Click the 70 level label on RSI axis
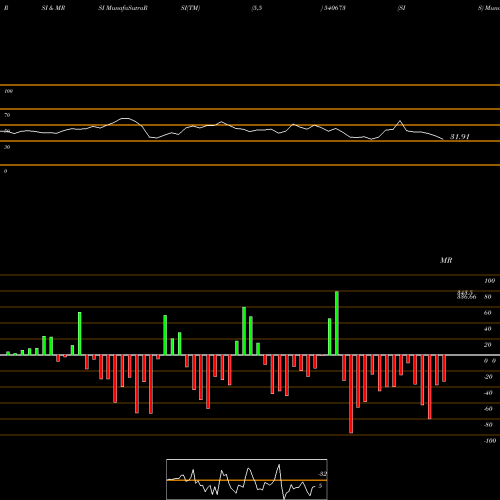The width and height of the screenshot is (500, 500). [7, 115]
